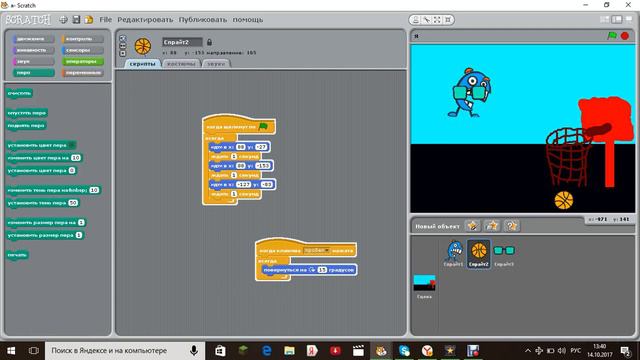Switch to full stage view mode
This screenshot has height=360, width=640.
coord(617,19)
